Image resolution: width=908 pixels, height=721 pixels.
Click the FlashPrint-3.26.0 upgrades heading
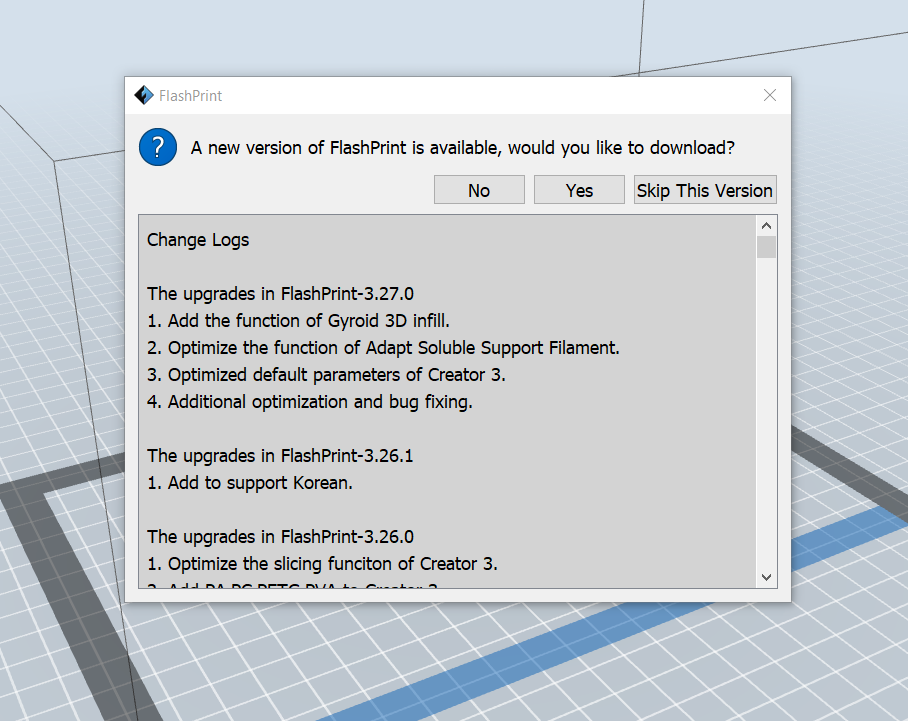tap(280, 537)
